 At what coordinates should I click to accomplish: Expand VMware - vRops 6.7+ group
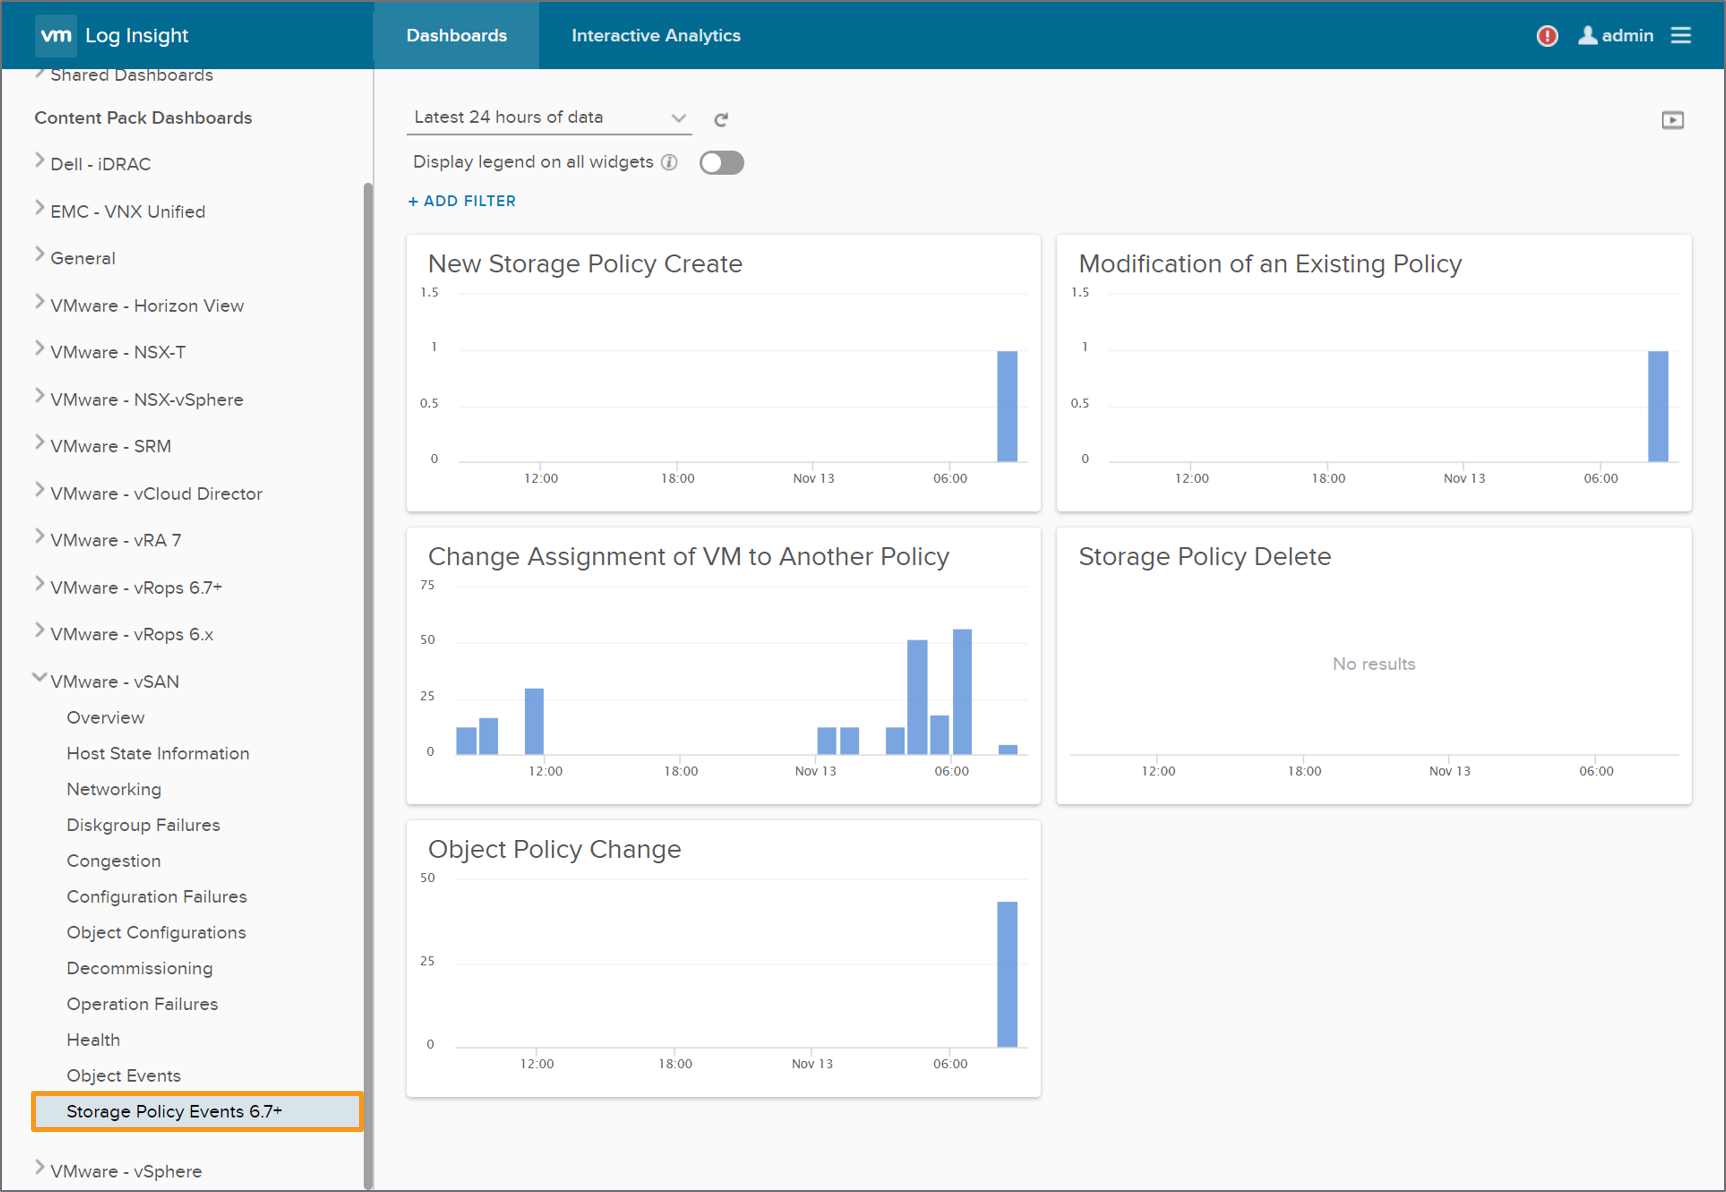coord(40,584)
